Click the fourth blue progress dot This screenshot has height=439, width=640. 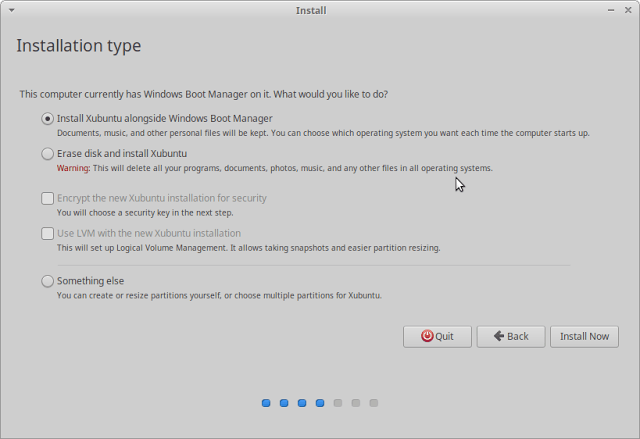pos(320,403)
